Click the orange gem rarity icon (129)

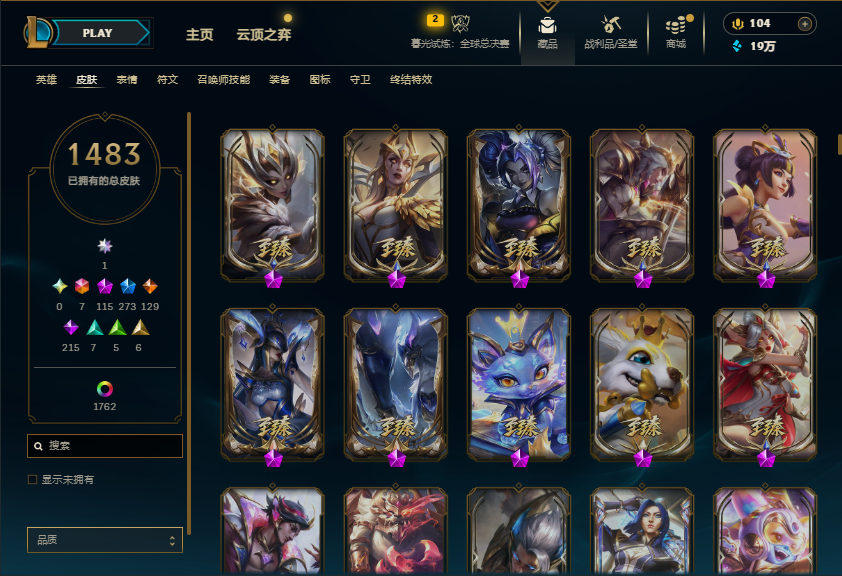[x=150, y=286]
